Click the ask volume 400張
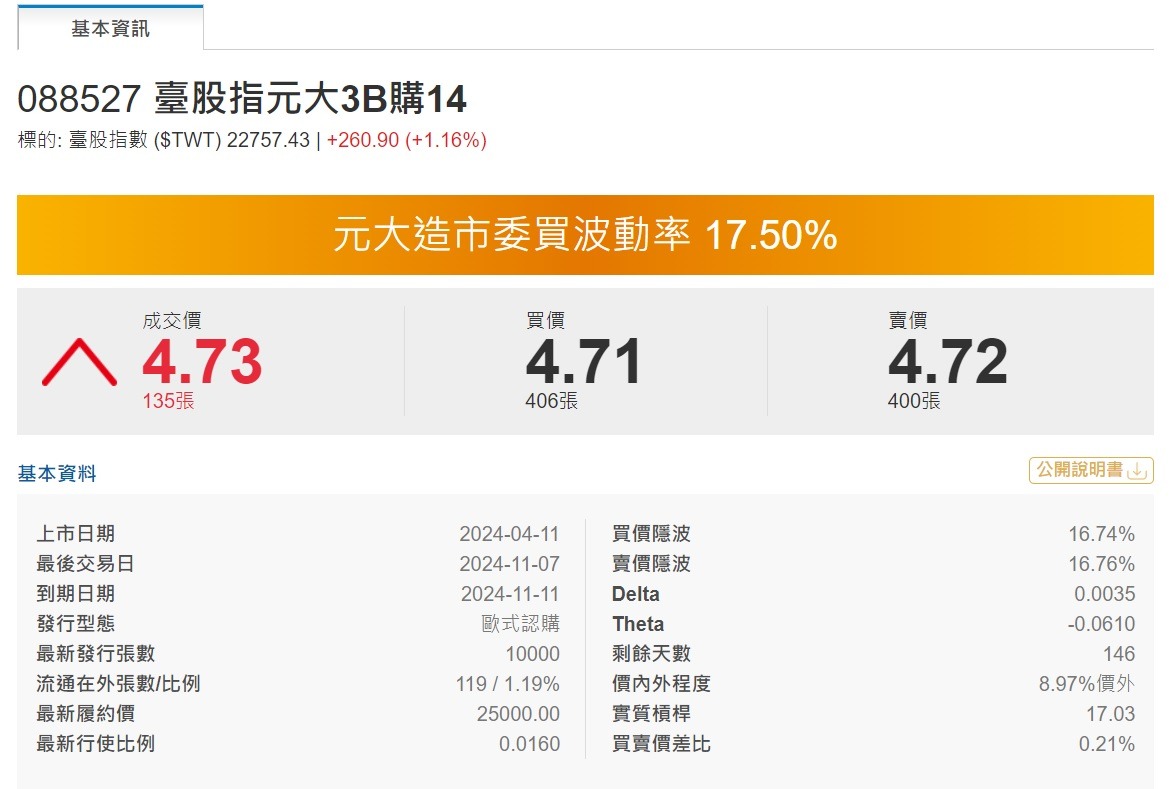 pos(914,400)
